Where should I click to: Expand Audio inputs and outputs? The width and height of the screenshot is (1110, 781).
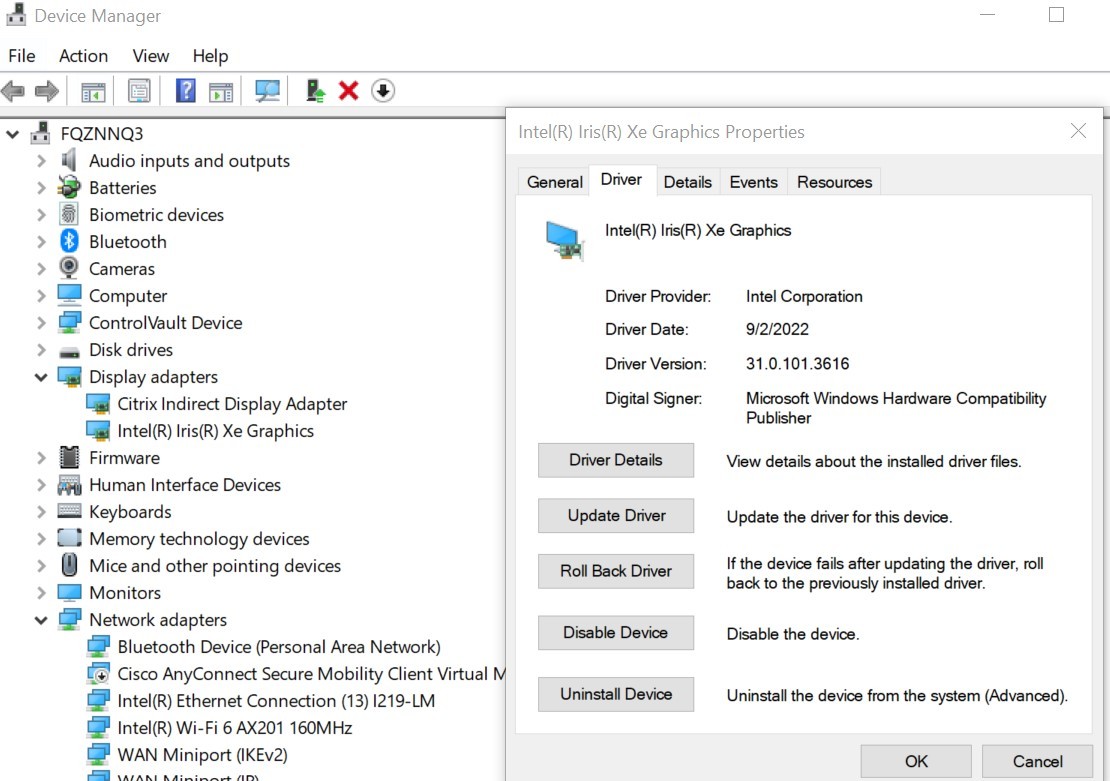pyautogui.click(x=41, y=161)
